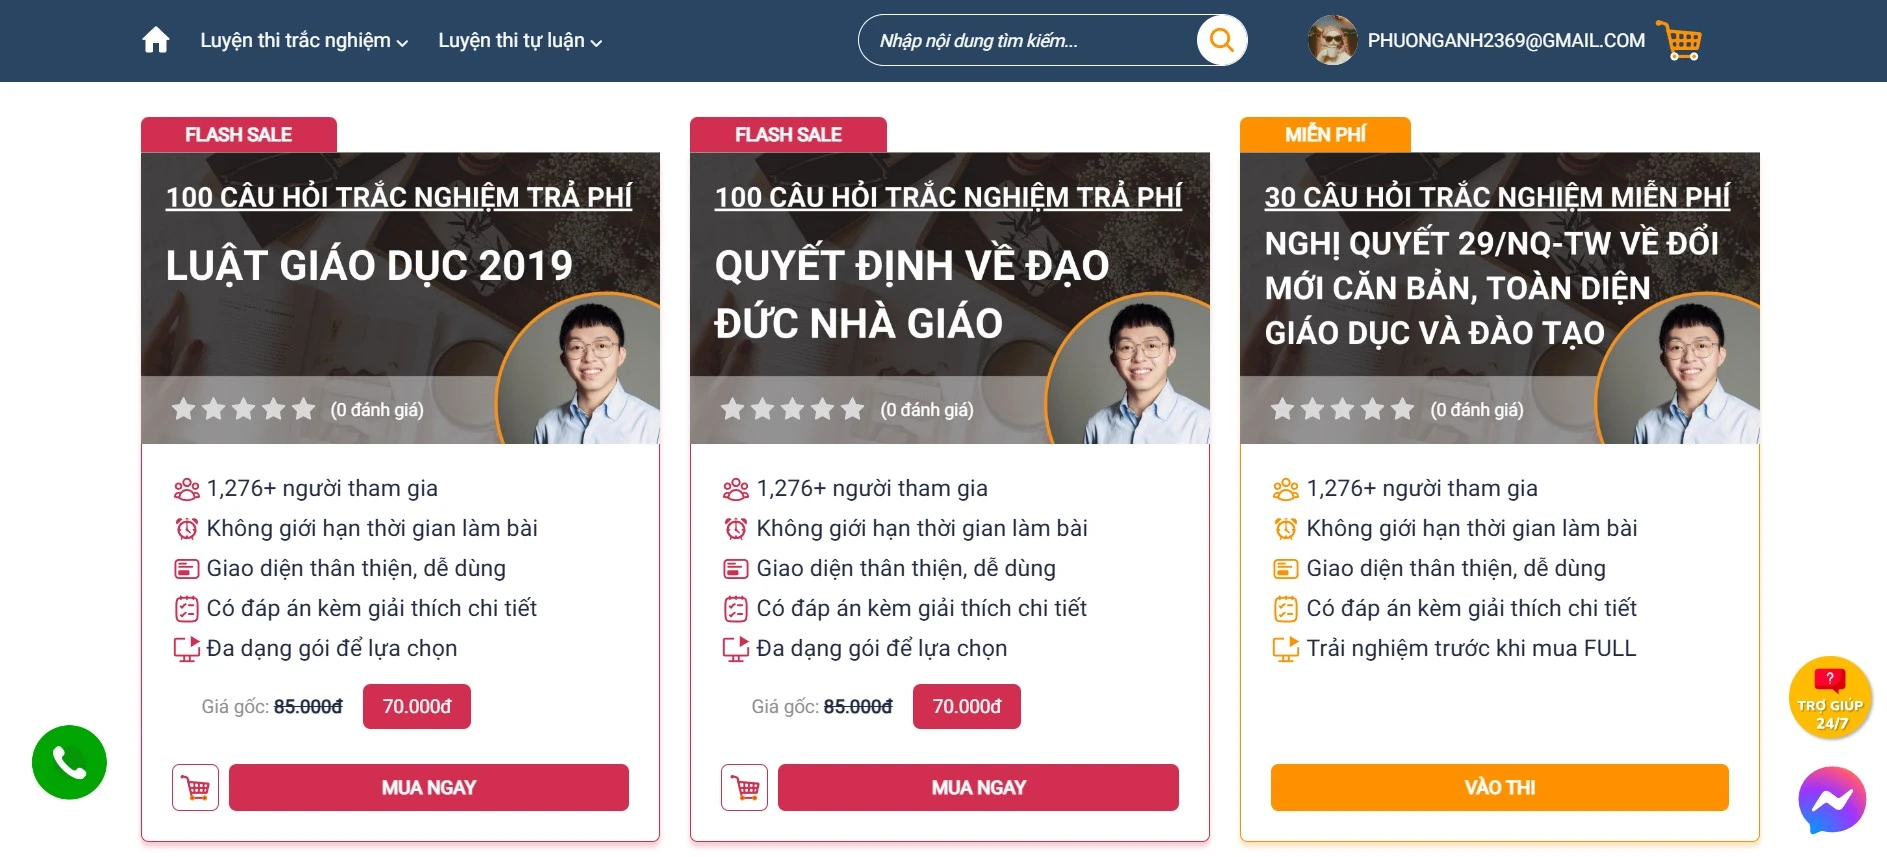Open the Nghị quyết 29/NQ-TW course title
Image resolution: width=1887 pixels, height=857 pixels.
pos(1491,288)
